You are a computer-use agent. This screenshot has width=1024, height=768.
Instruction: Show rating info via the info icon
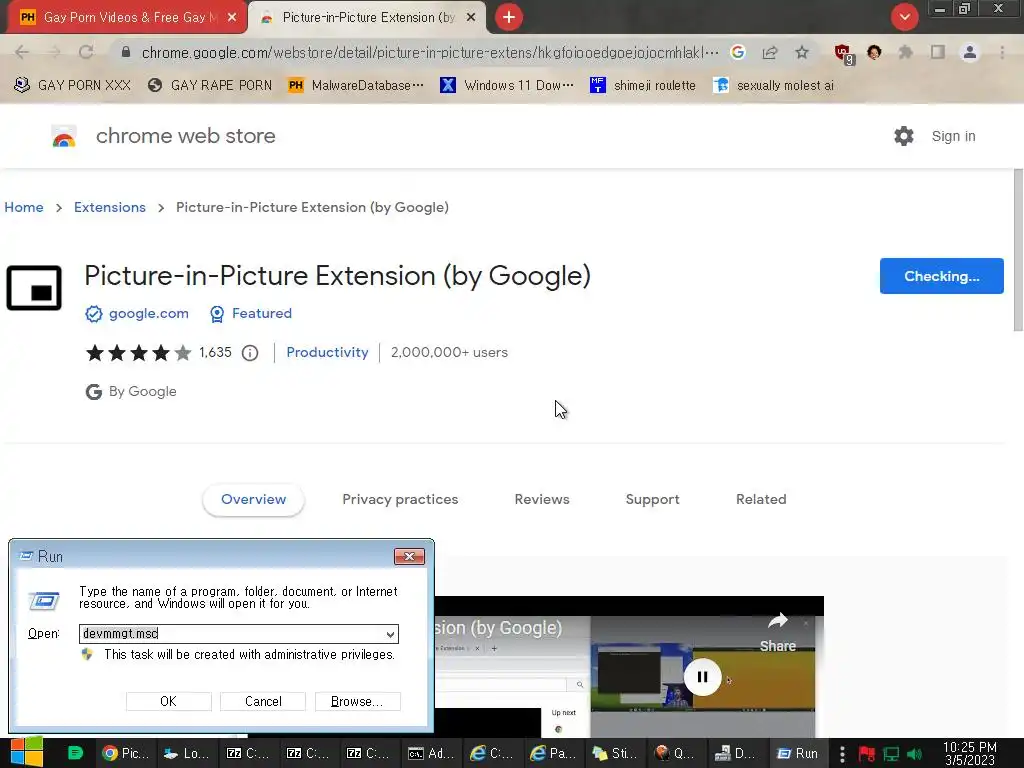tap(250, 353)
